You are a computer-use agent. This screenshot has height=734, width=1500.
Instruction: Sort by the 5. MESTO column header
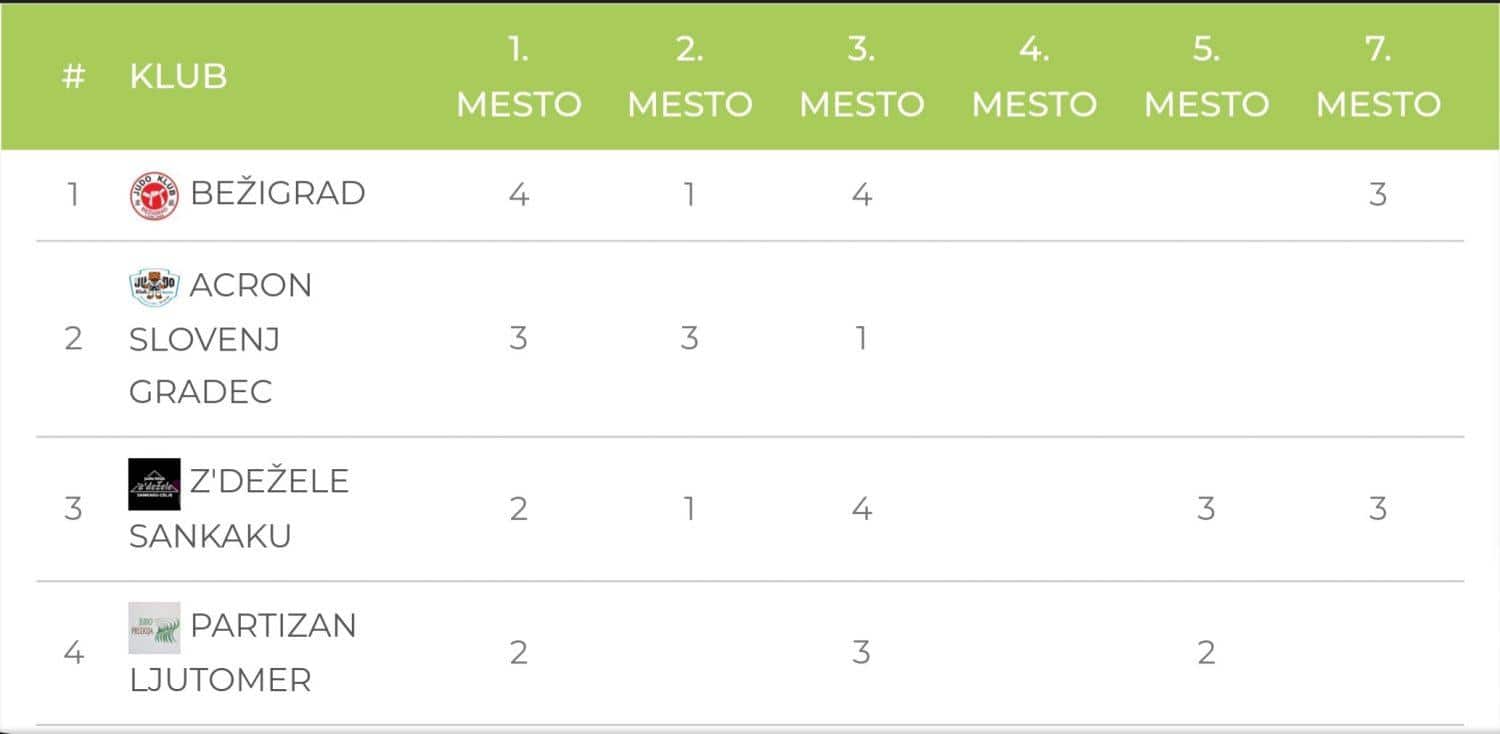click(x=1206, y=77)
